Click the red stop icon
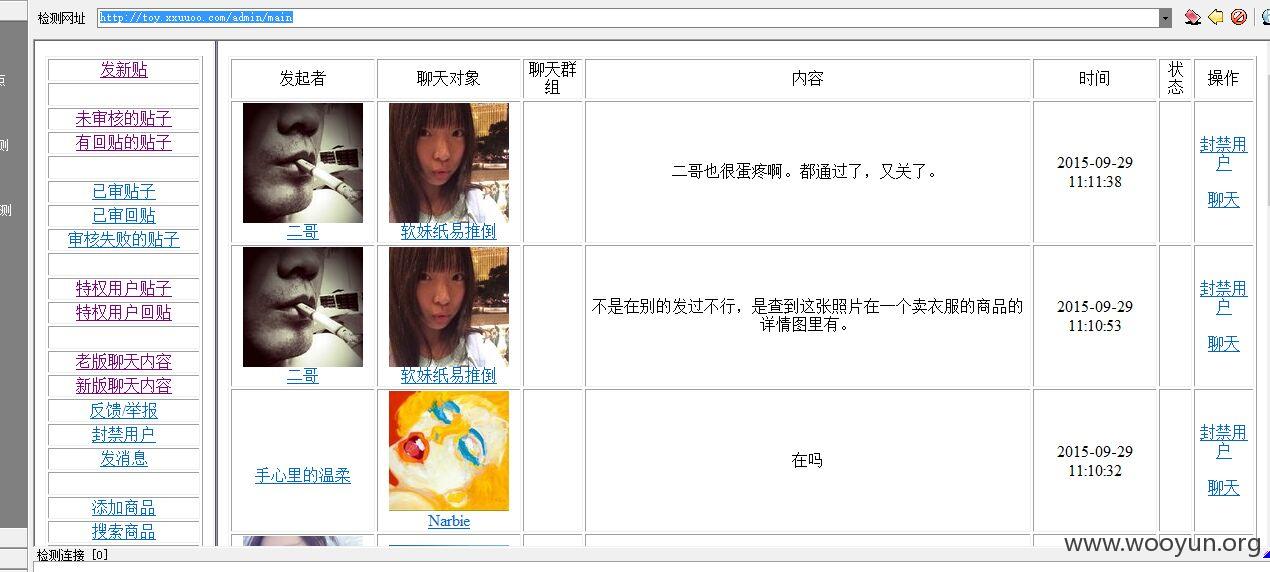This screenshot has width=1270, height=572. click(x=1239, y=17)
